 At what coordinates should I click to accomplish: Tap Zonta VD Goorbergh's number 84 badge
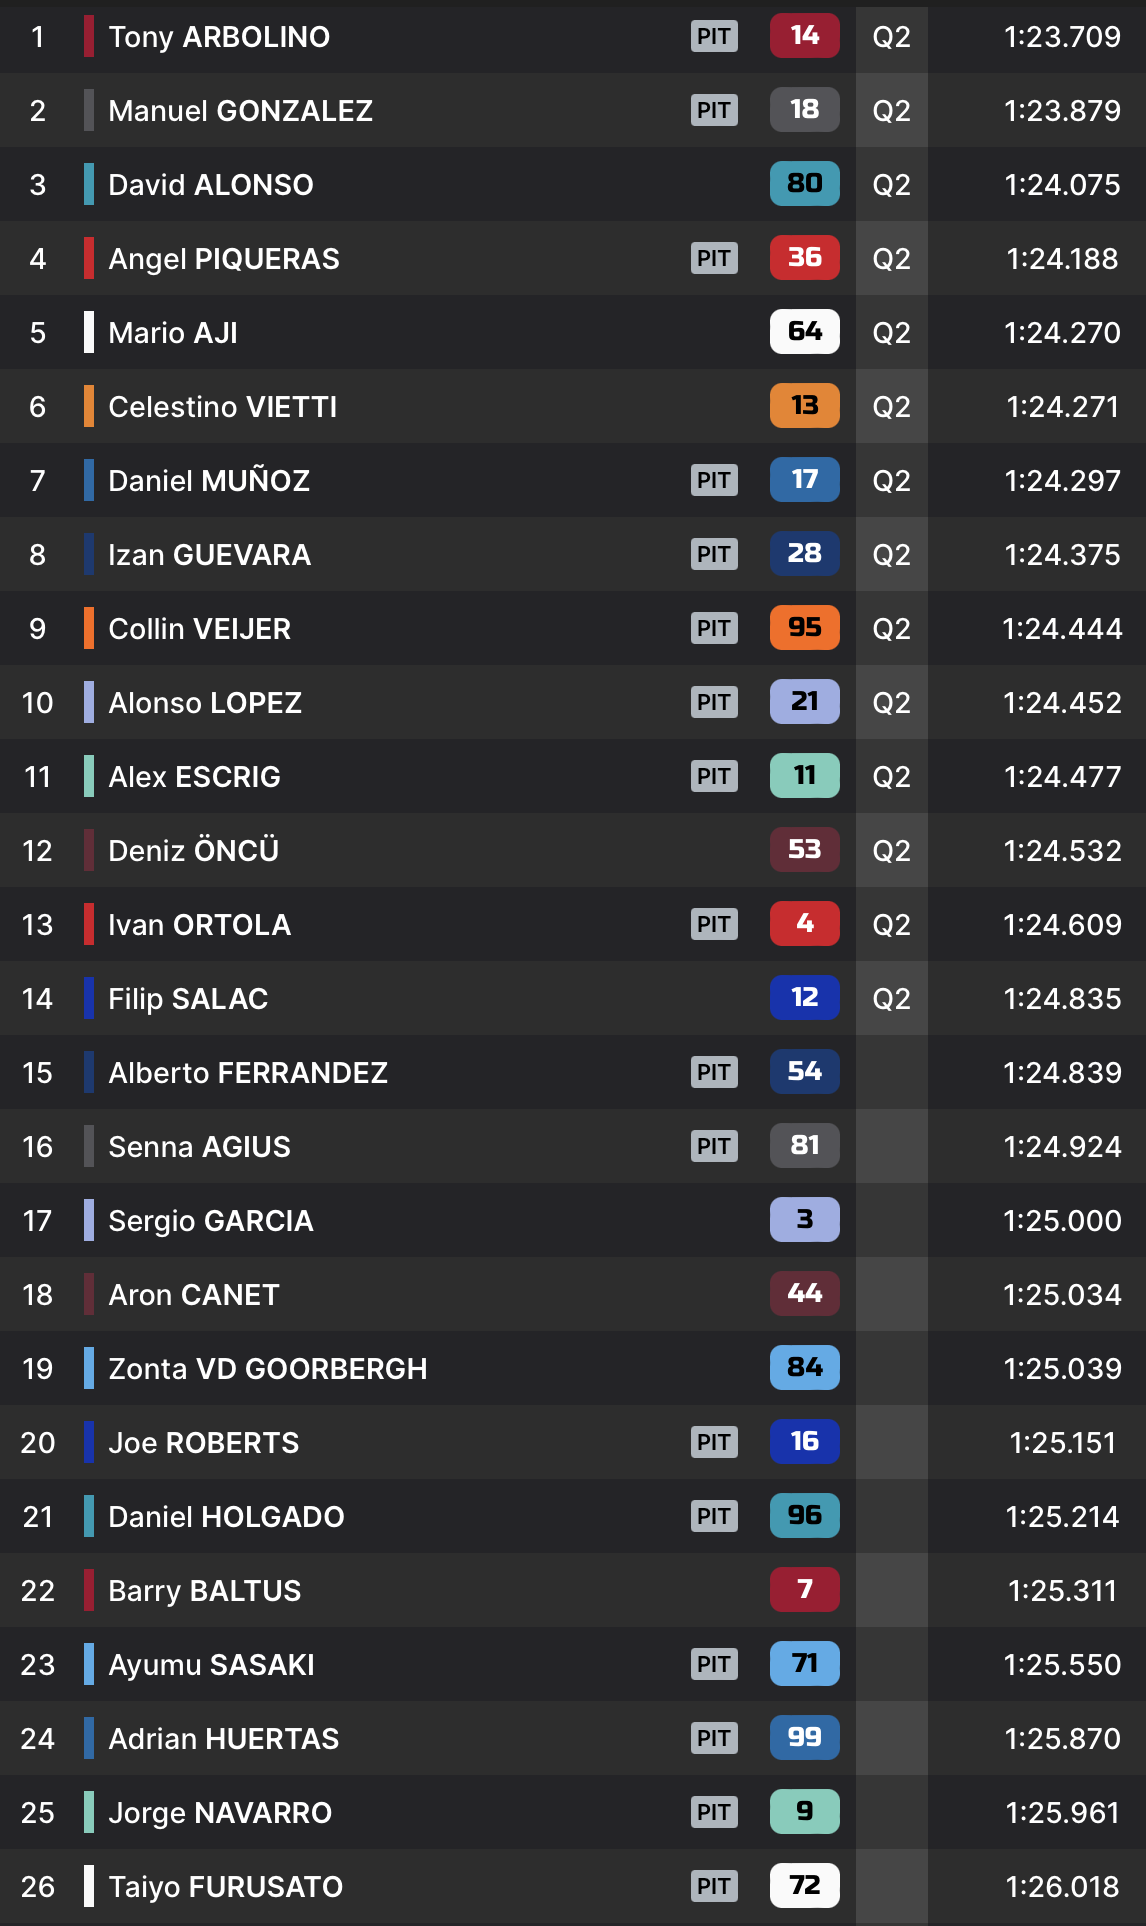click(x=804, y=1368)
